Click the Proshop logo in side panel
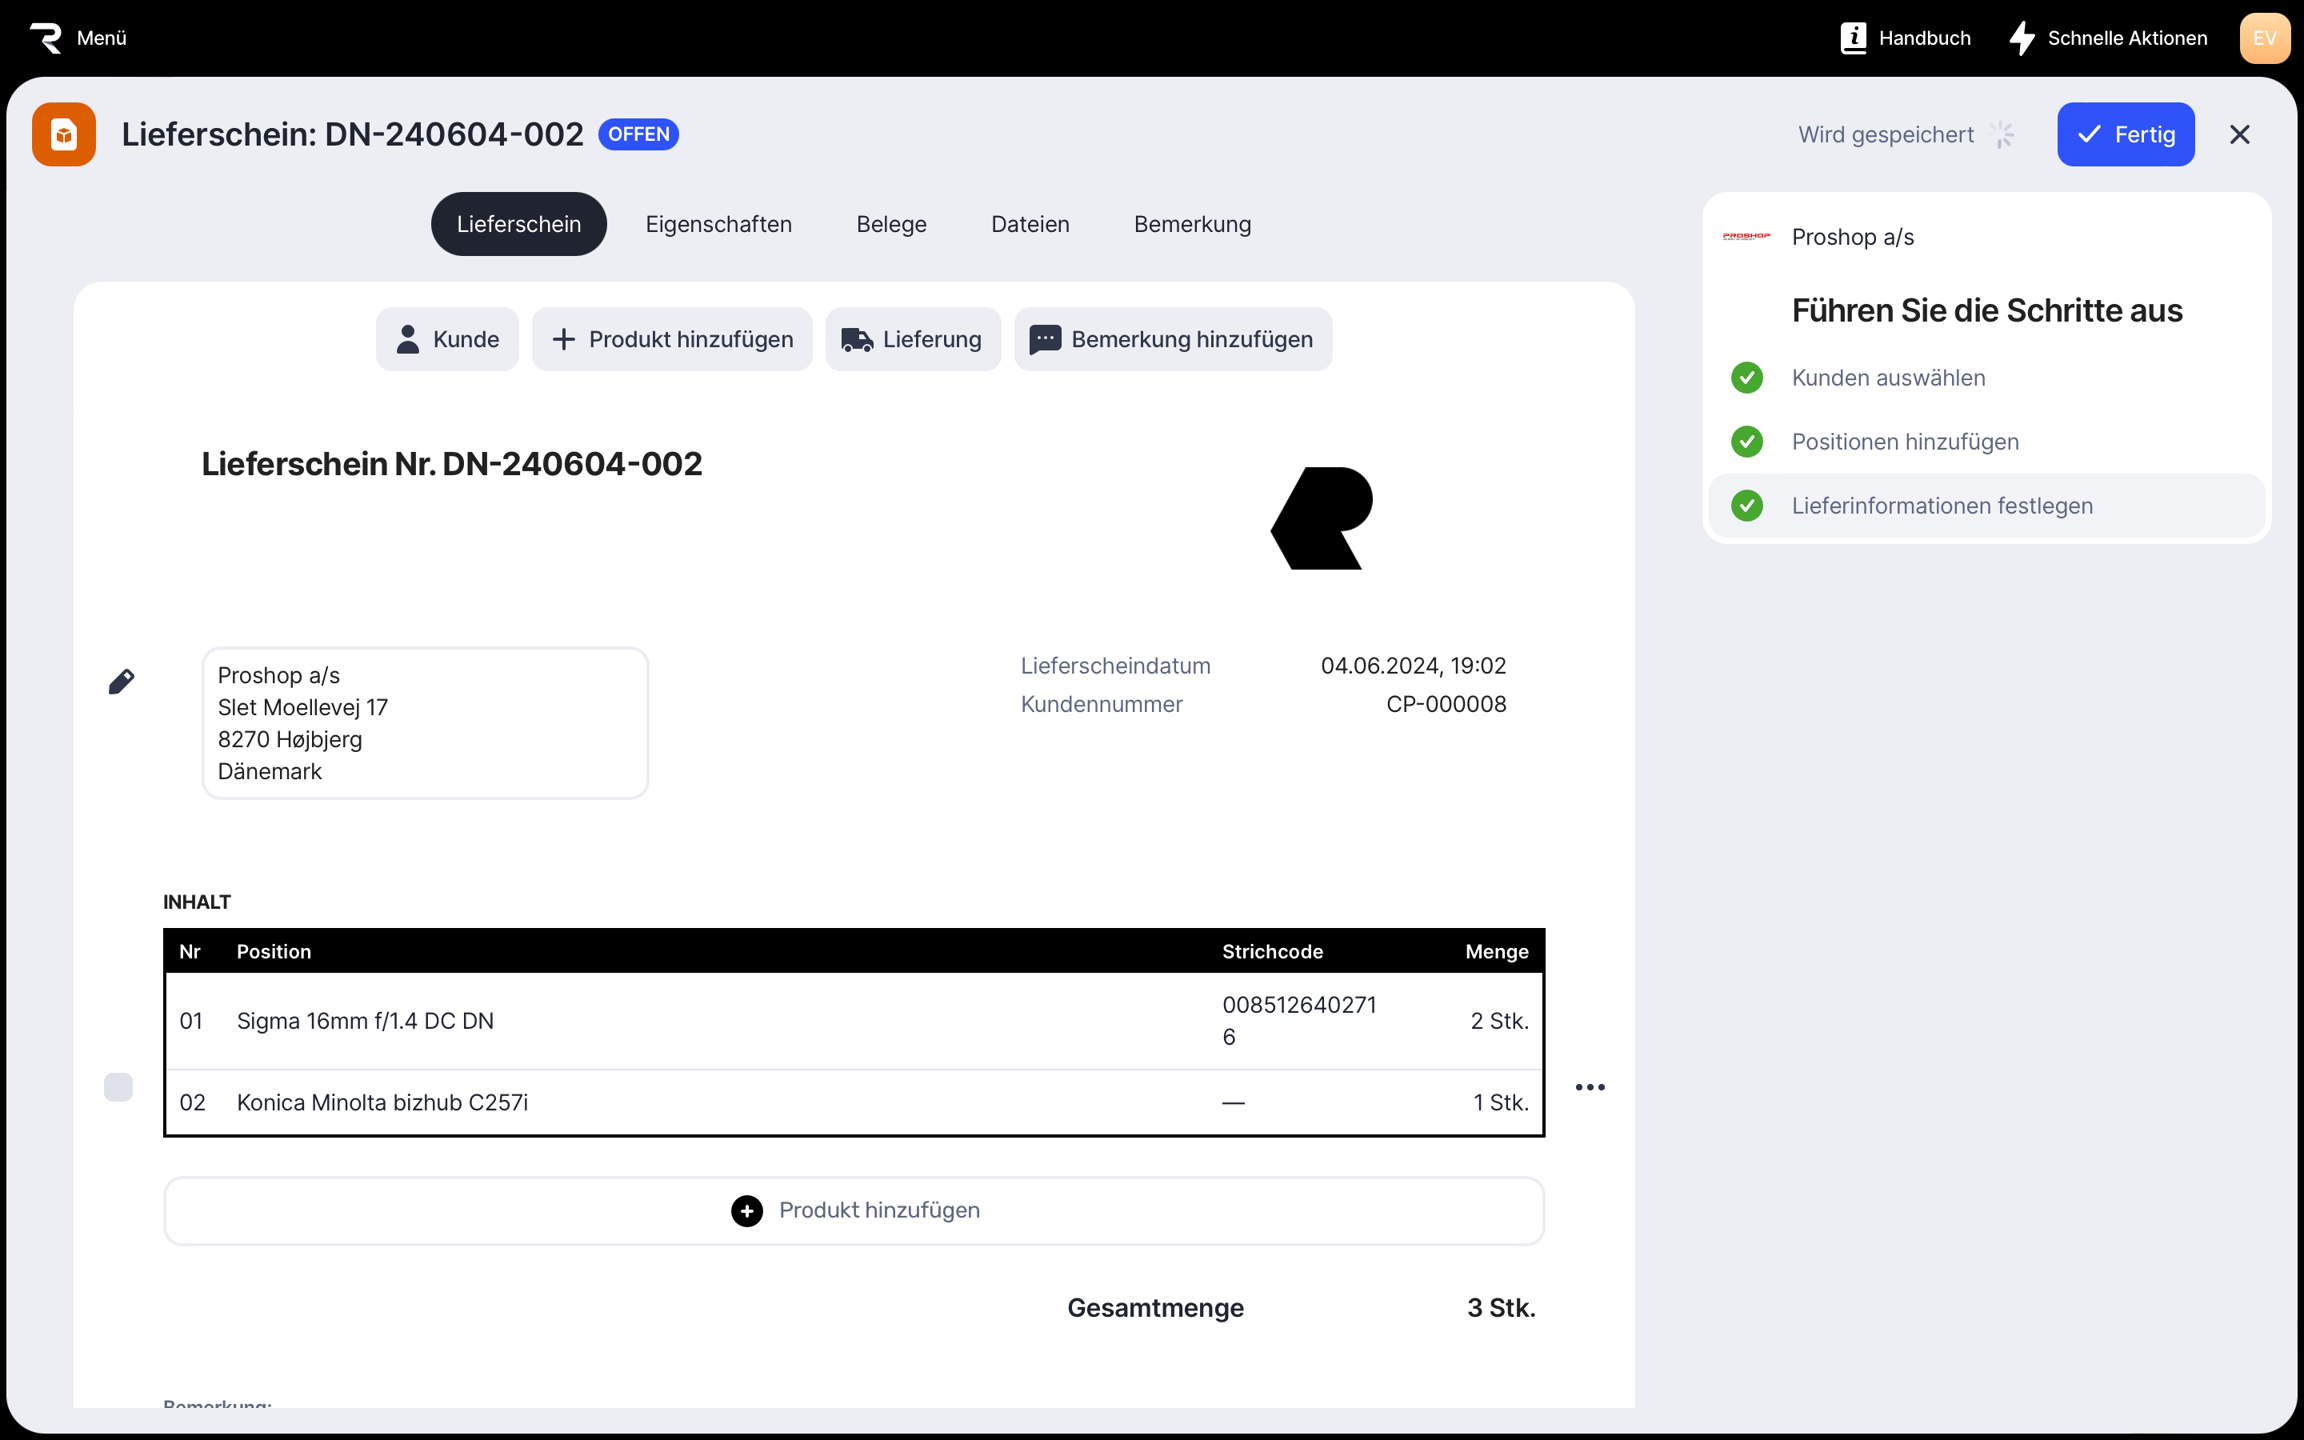Screen dimensions: 2304x1440 (1746, 237)
